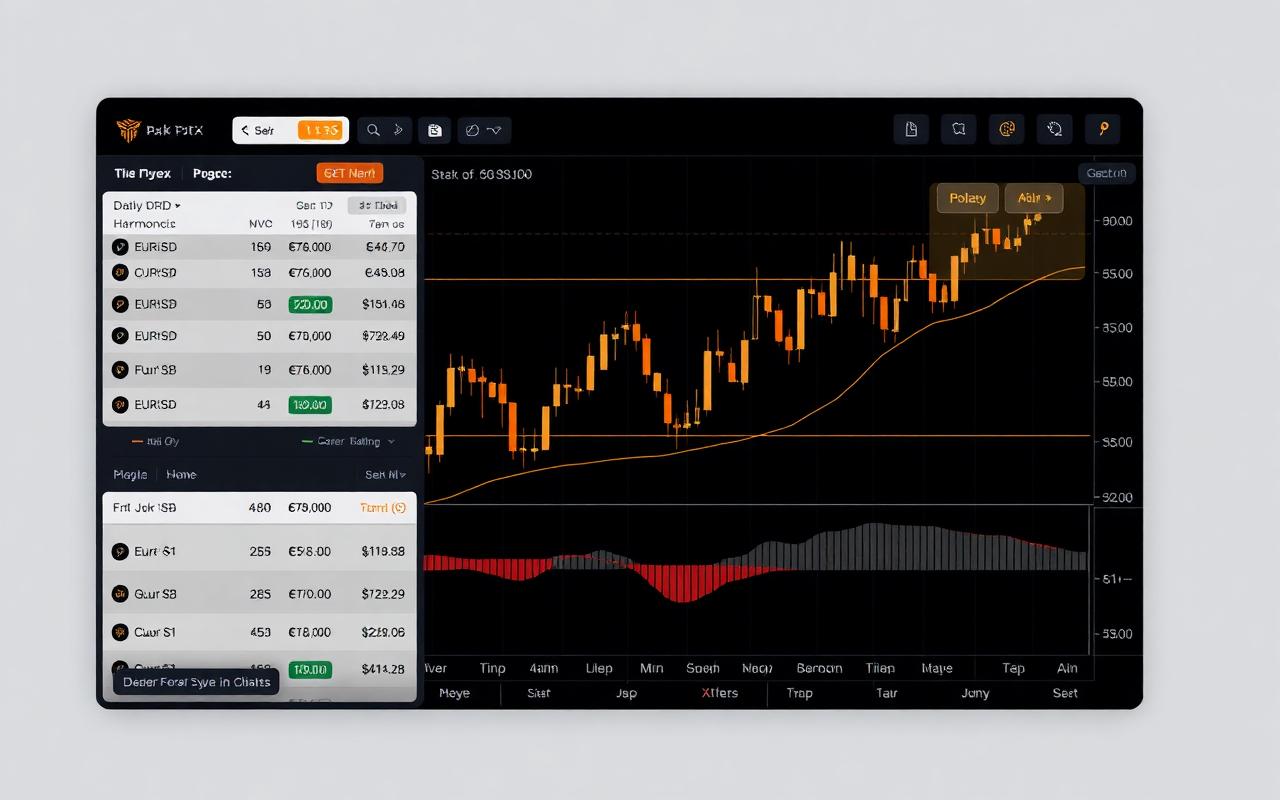Select the Frtl Jok ISD header row

click(260, 508)
